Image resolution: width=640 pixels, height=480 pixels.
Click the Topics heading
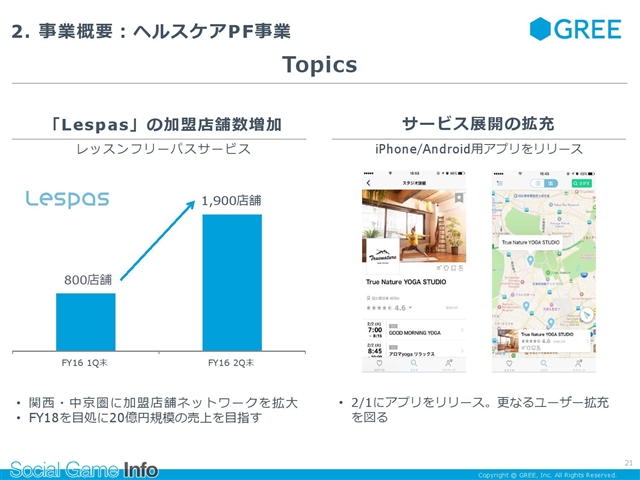click(320, 64)
